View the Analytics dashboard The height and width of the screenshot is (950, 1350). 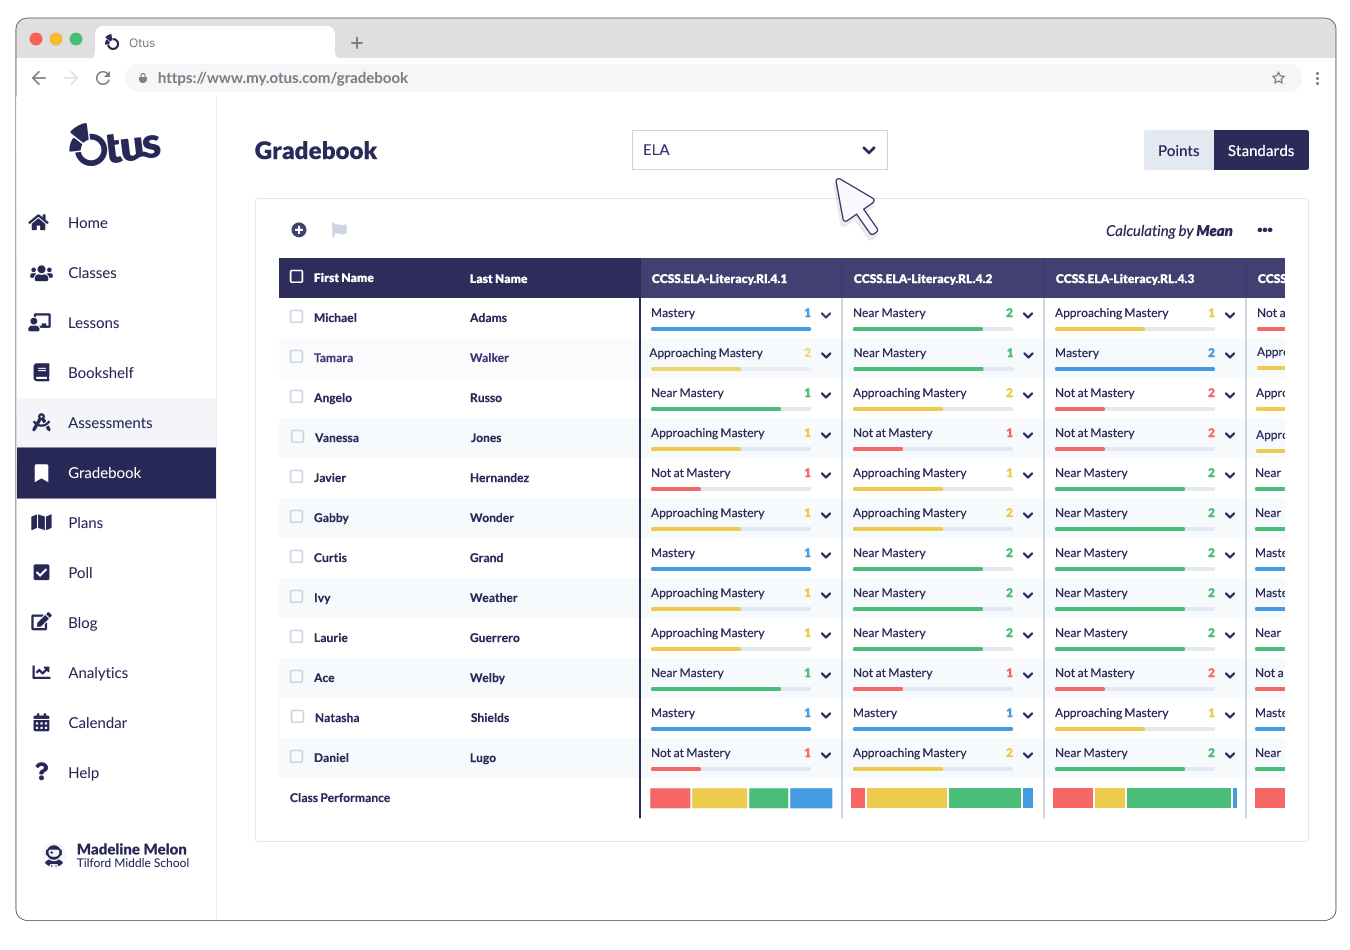click(96, 672)
